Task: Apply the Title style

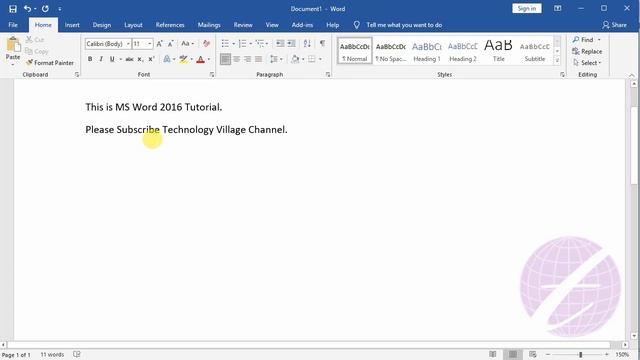Action: click(x=499, y=51)
